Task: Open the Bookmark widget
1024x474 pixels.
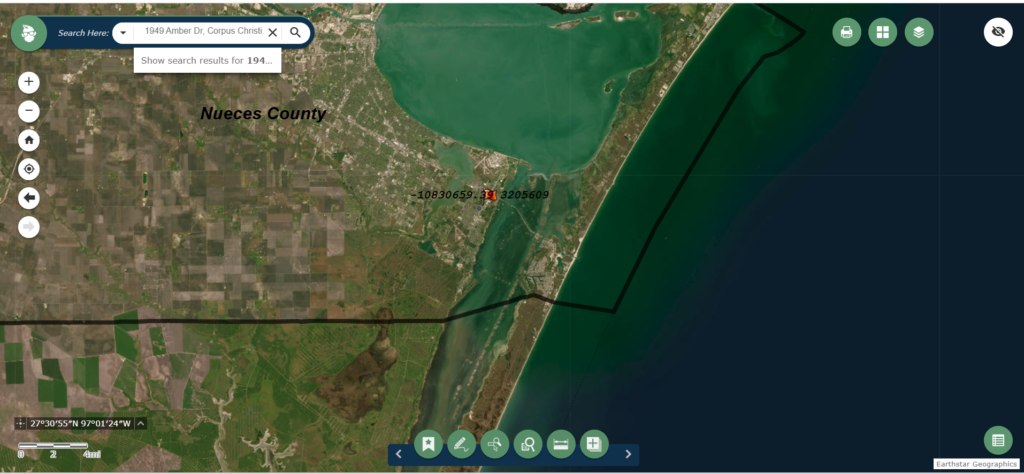Action: pos(428,445)
